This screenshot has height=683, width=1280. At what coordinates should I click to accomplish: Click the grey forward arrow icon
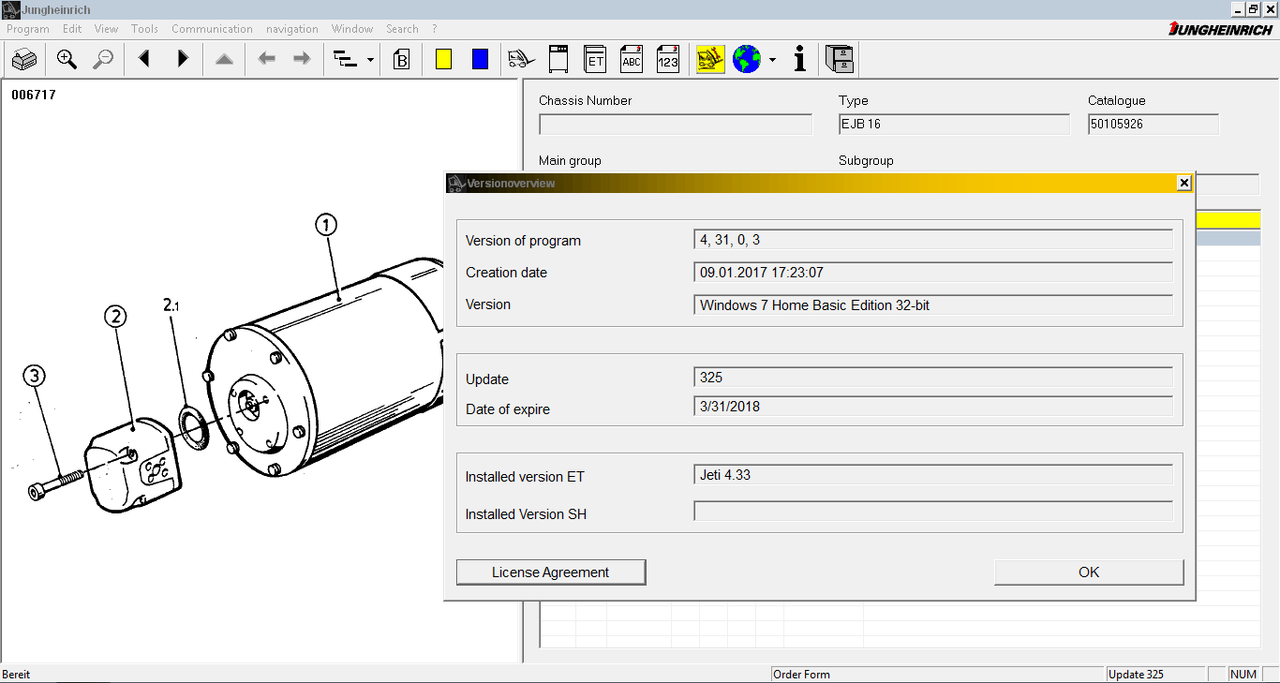pos(301,60)
